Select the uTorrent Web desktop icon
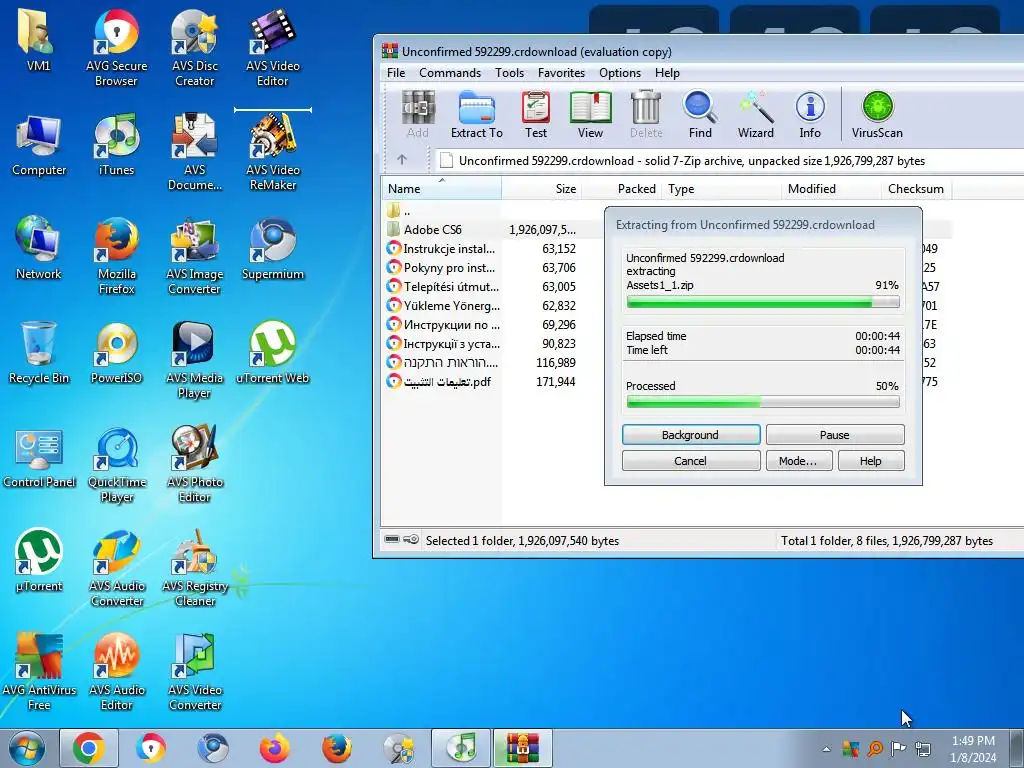1024x768 pixels. (x=273, y=353)
